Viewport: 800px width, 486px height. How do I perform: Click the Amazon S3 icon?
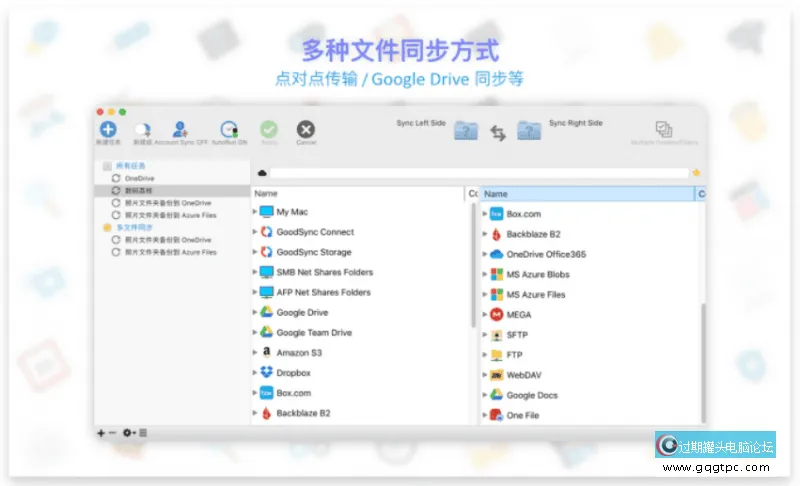click(x=266, y=352)
